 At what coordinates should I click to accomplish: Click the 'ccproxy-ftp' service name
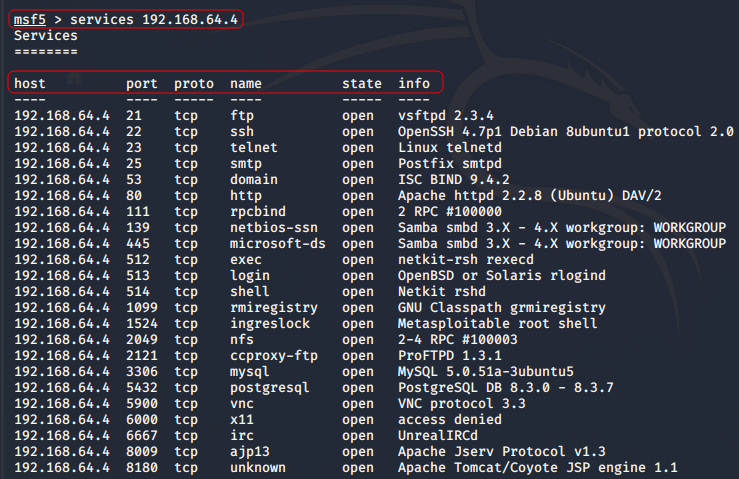274,356
